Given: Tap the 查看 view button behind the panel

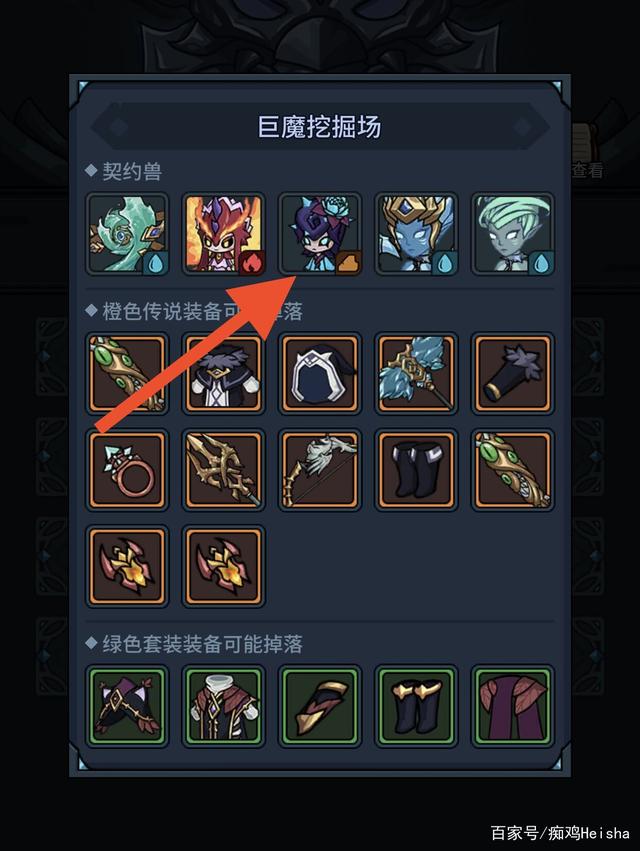Looking at the screenshot, I should coord(588,171).
